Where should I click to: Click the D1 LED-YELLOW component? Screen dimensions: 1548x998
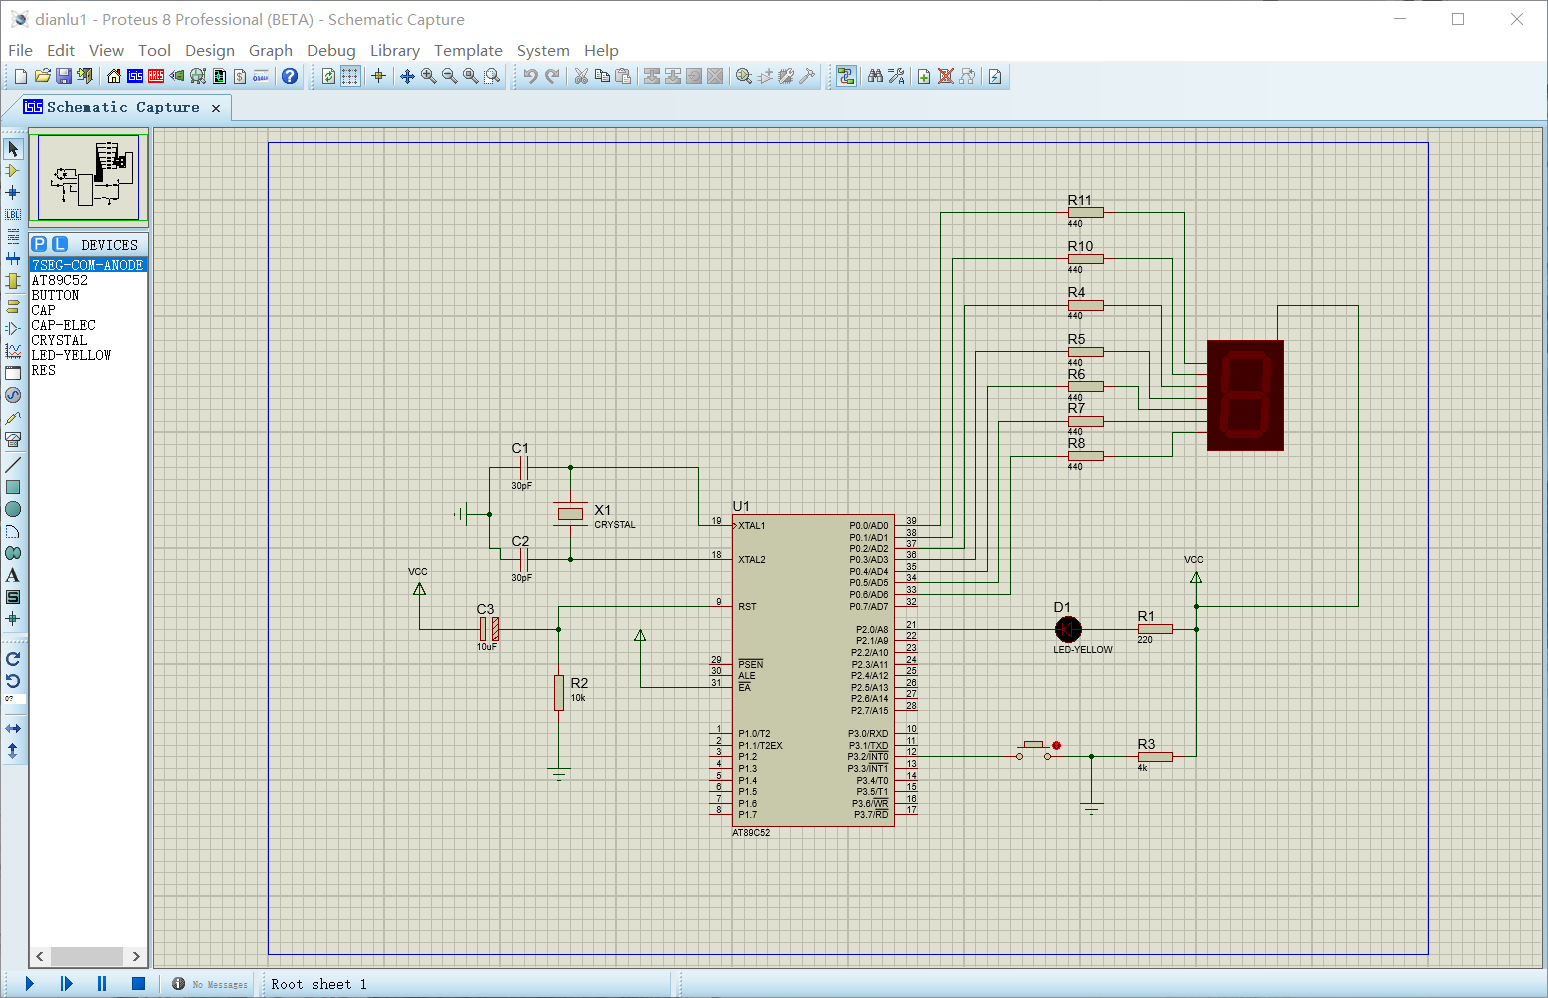(1068, 629)
